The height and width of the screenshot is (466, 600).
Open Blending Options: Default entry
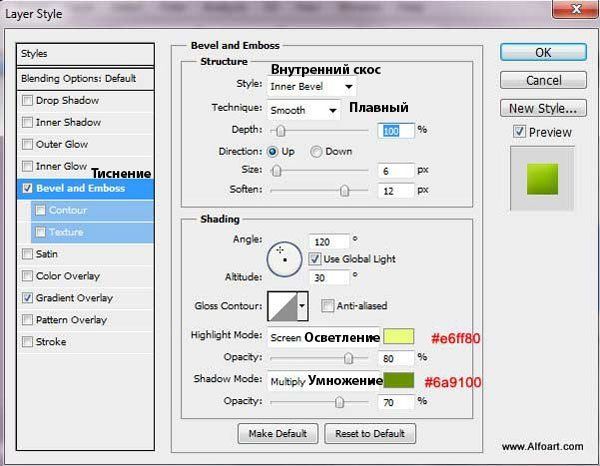pos(85,79)
